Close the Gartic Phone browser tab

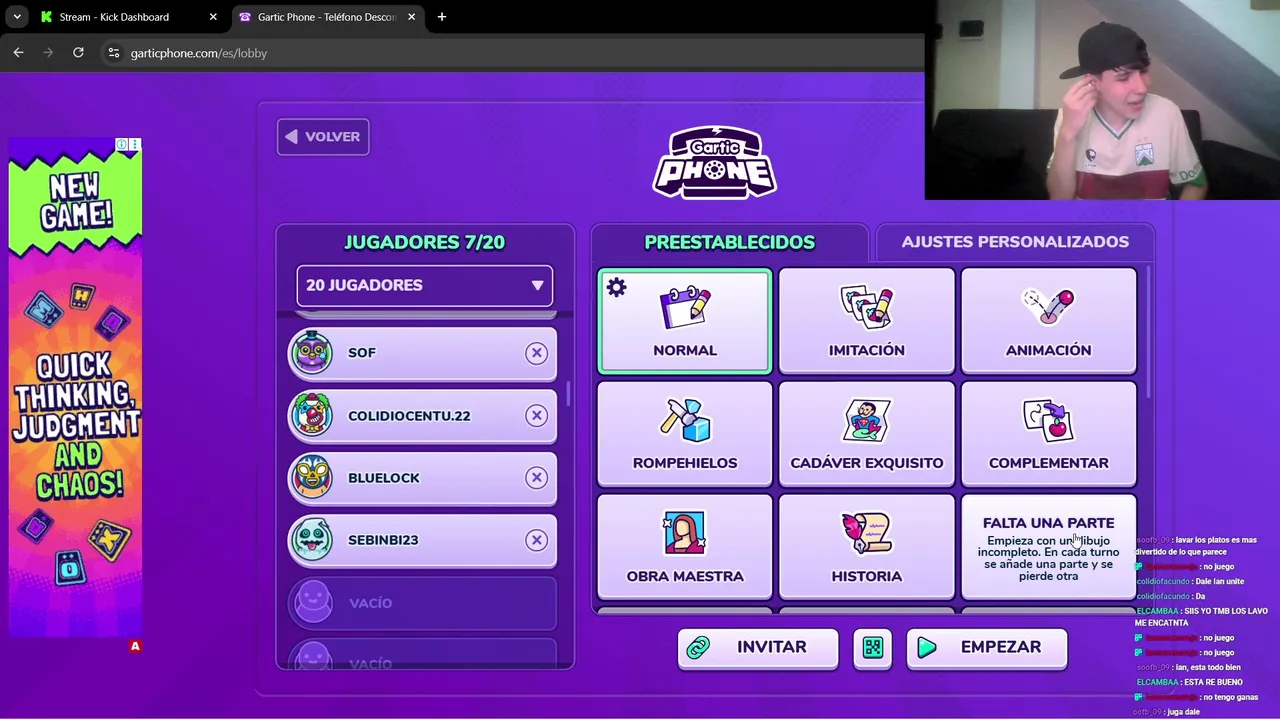411,17
